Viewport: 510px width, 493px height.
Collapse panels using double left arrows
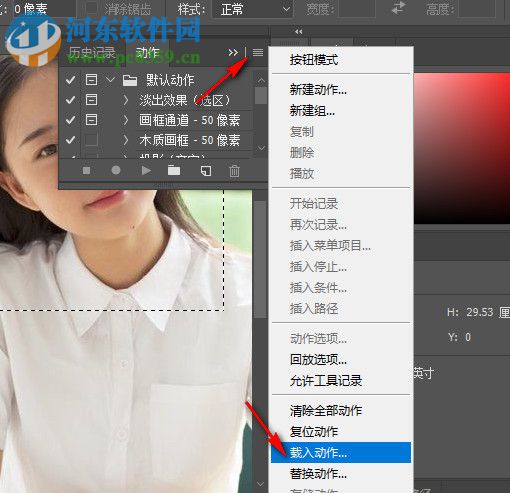click(298, 32)
